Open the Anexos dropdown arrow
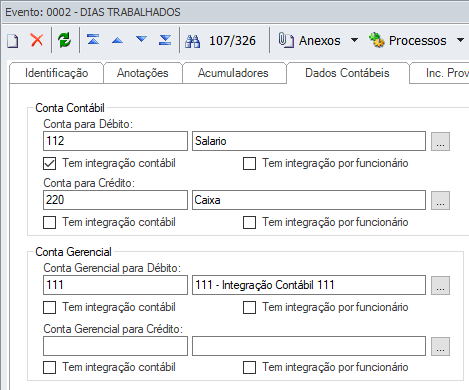 (x=355, y=40)
